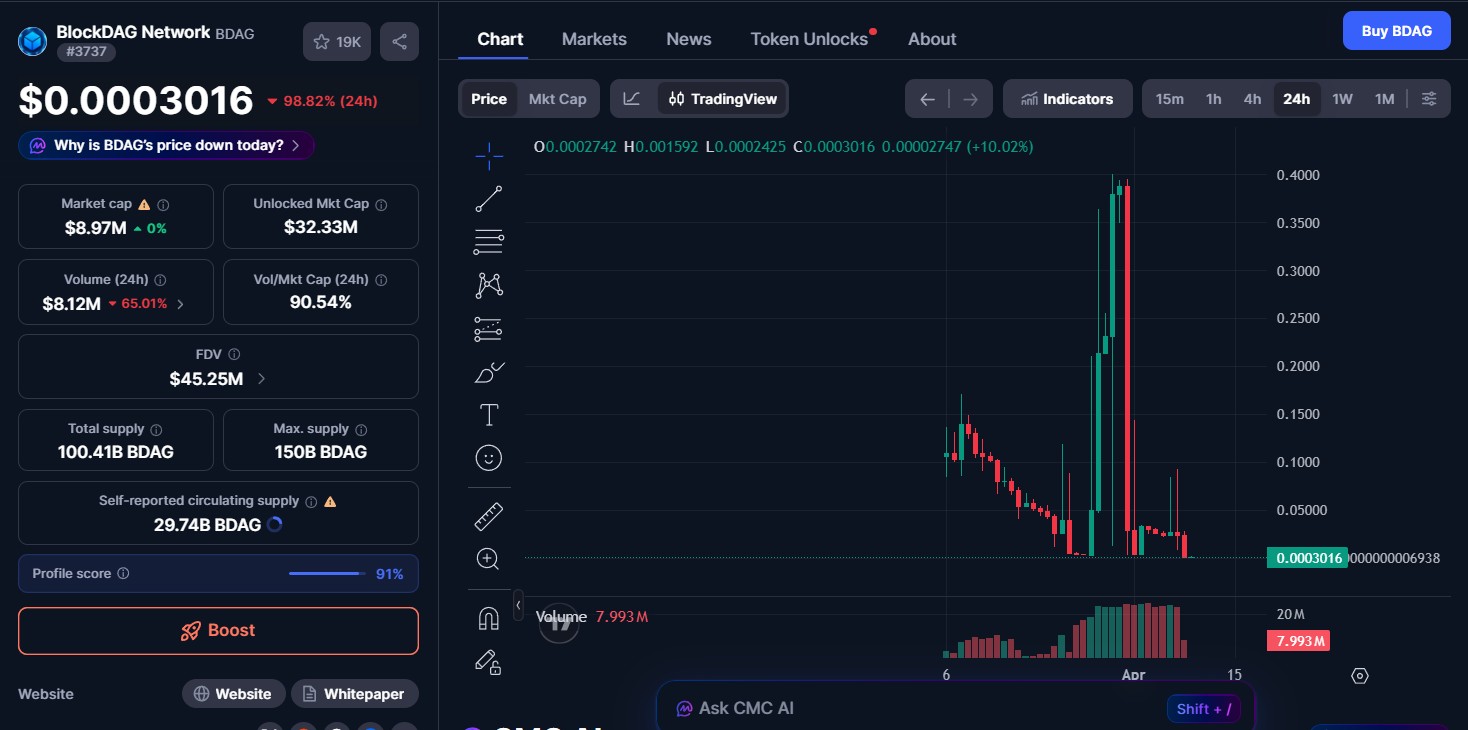Enable the magnet mode tool

pyautogui.click(x=488, y=619)
